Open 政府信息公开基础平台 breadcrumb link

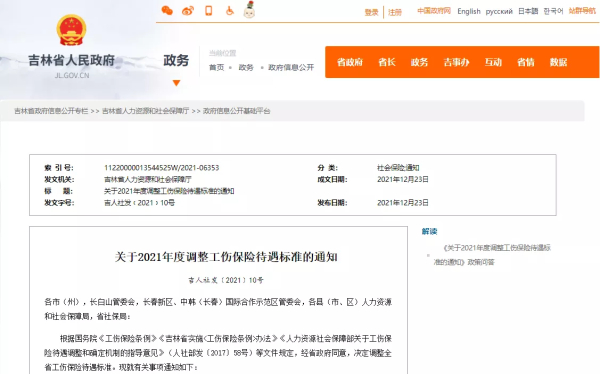coord(236,111)
